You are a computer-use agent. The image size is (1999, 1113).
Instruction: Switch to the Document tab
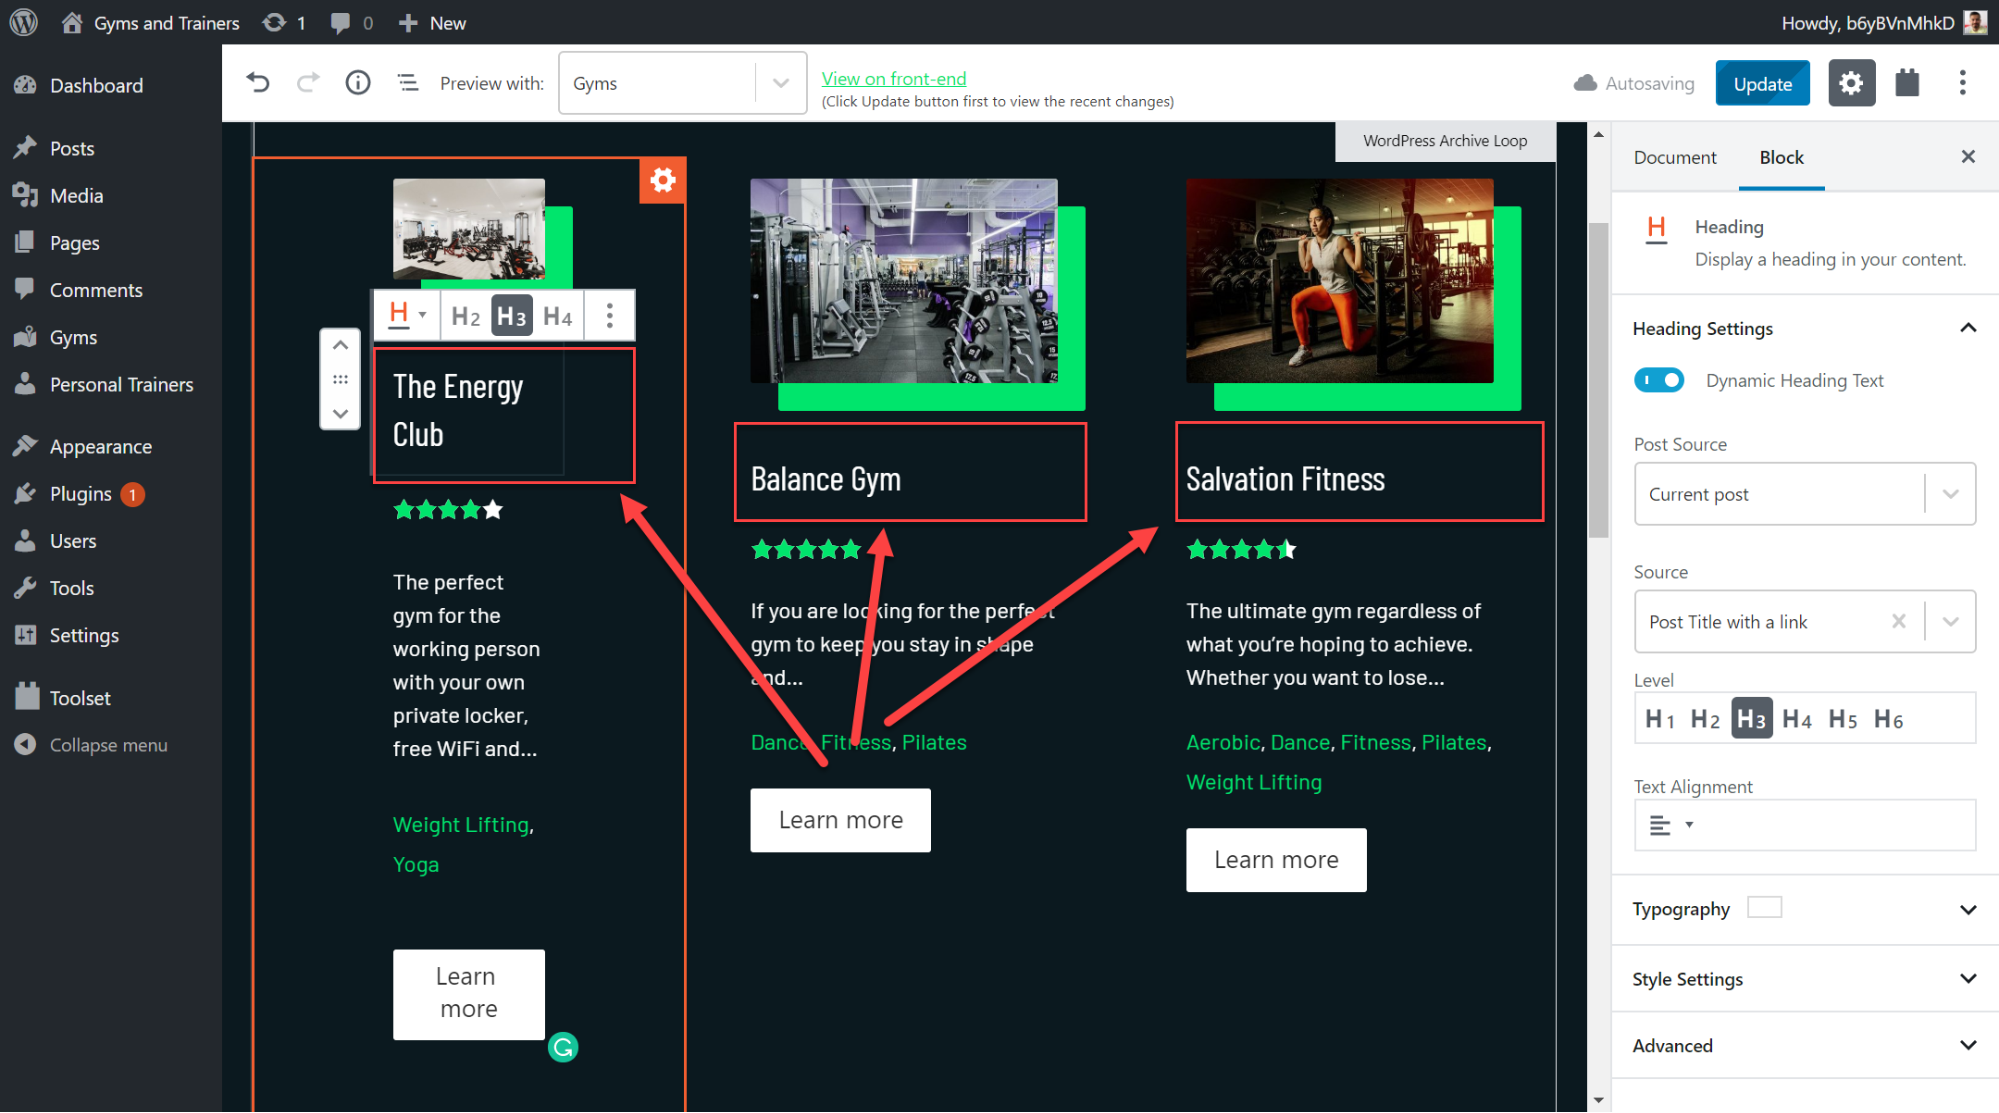tap(1674, 157)
